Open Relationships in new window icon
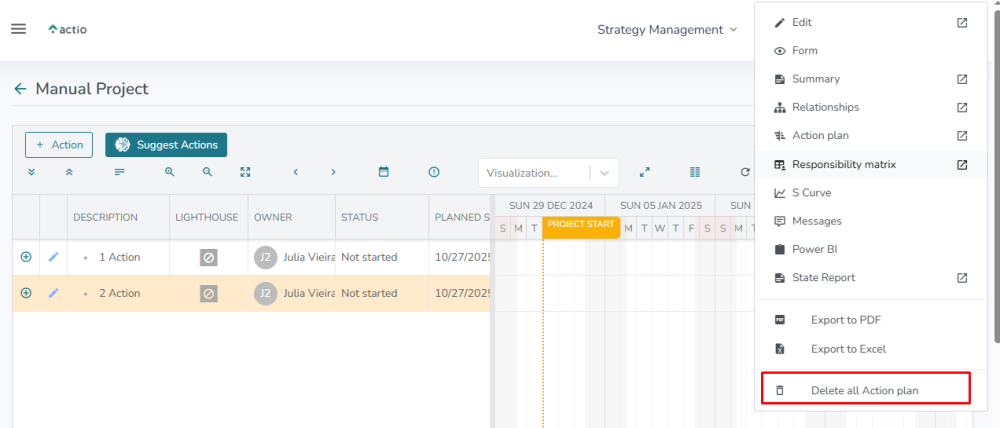Screen dimensions: 1000x428 coord(962,107)
